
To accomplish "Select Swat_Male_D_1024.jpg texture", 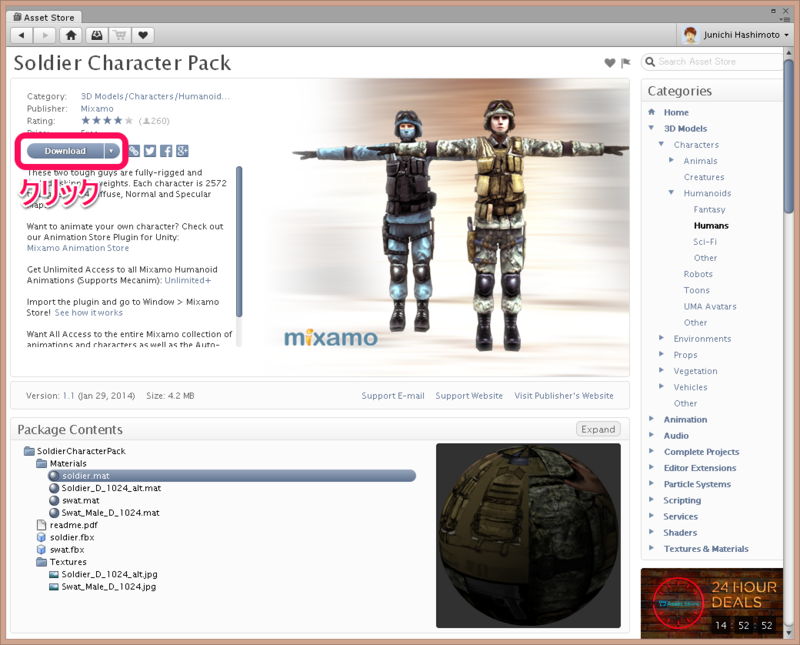I will [103, 587].
